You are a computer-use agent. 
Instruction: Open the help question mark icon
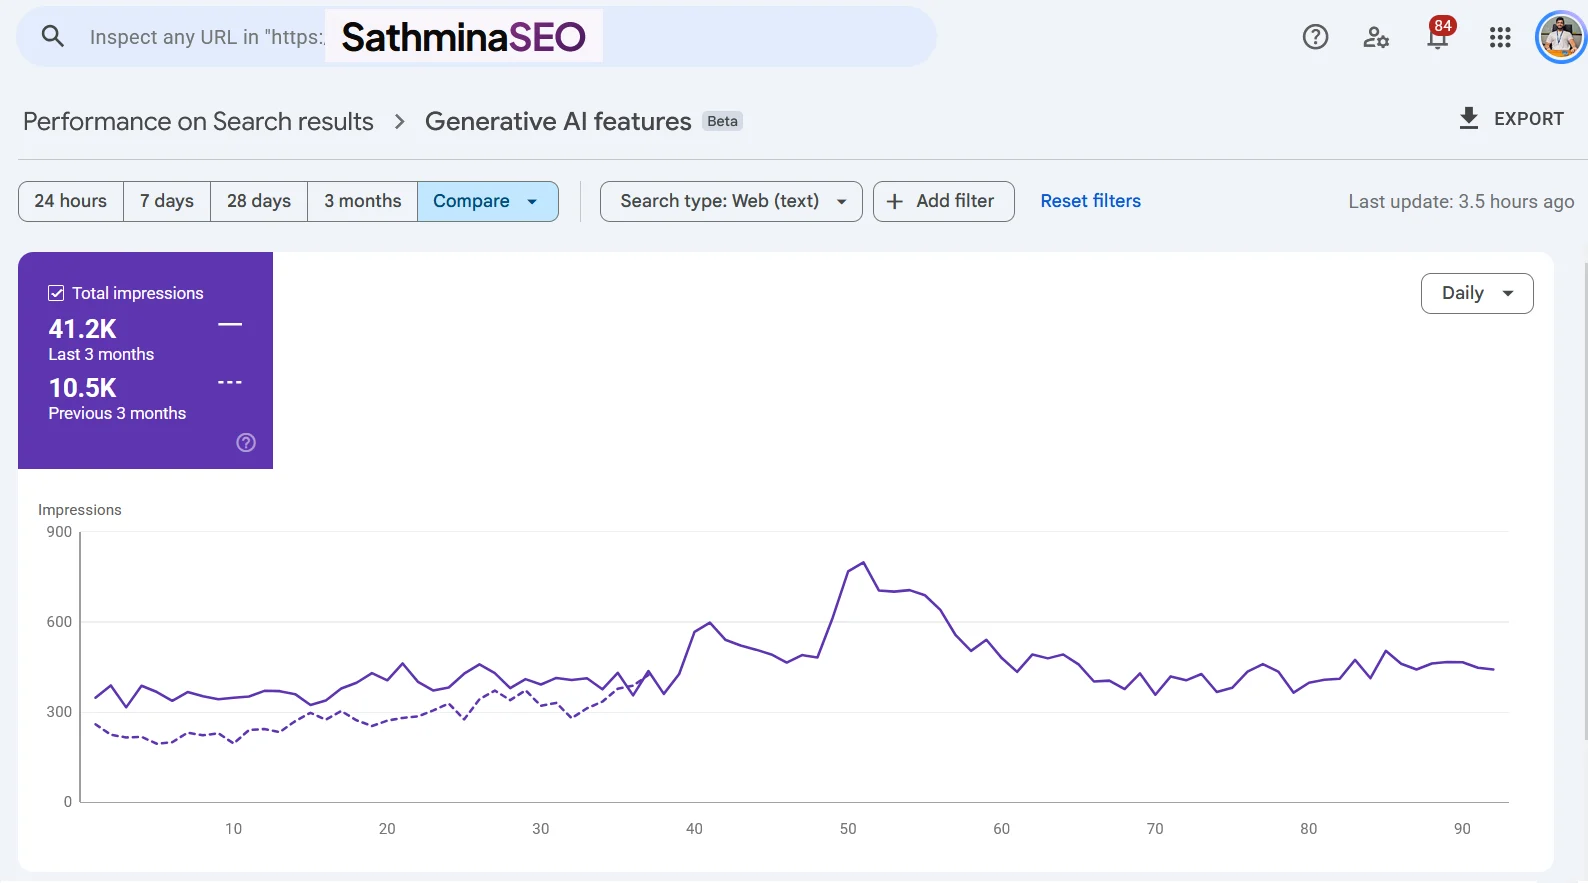click(1315, 37)
